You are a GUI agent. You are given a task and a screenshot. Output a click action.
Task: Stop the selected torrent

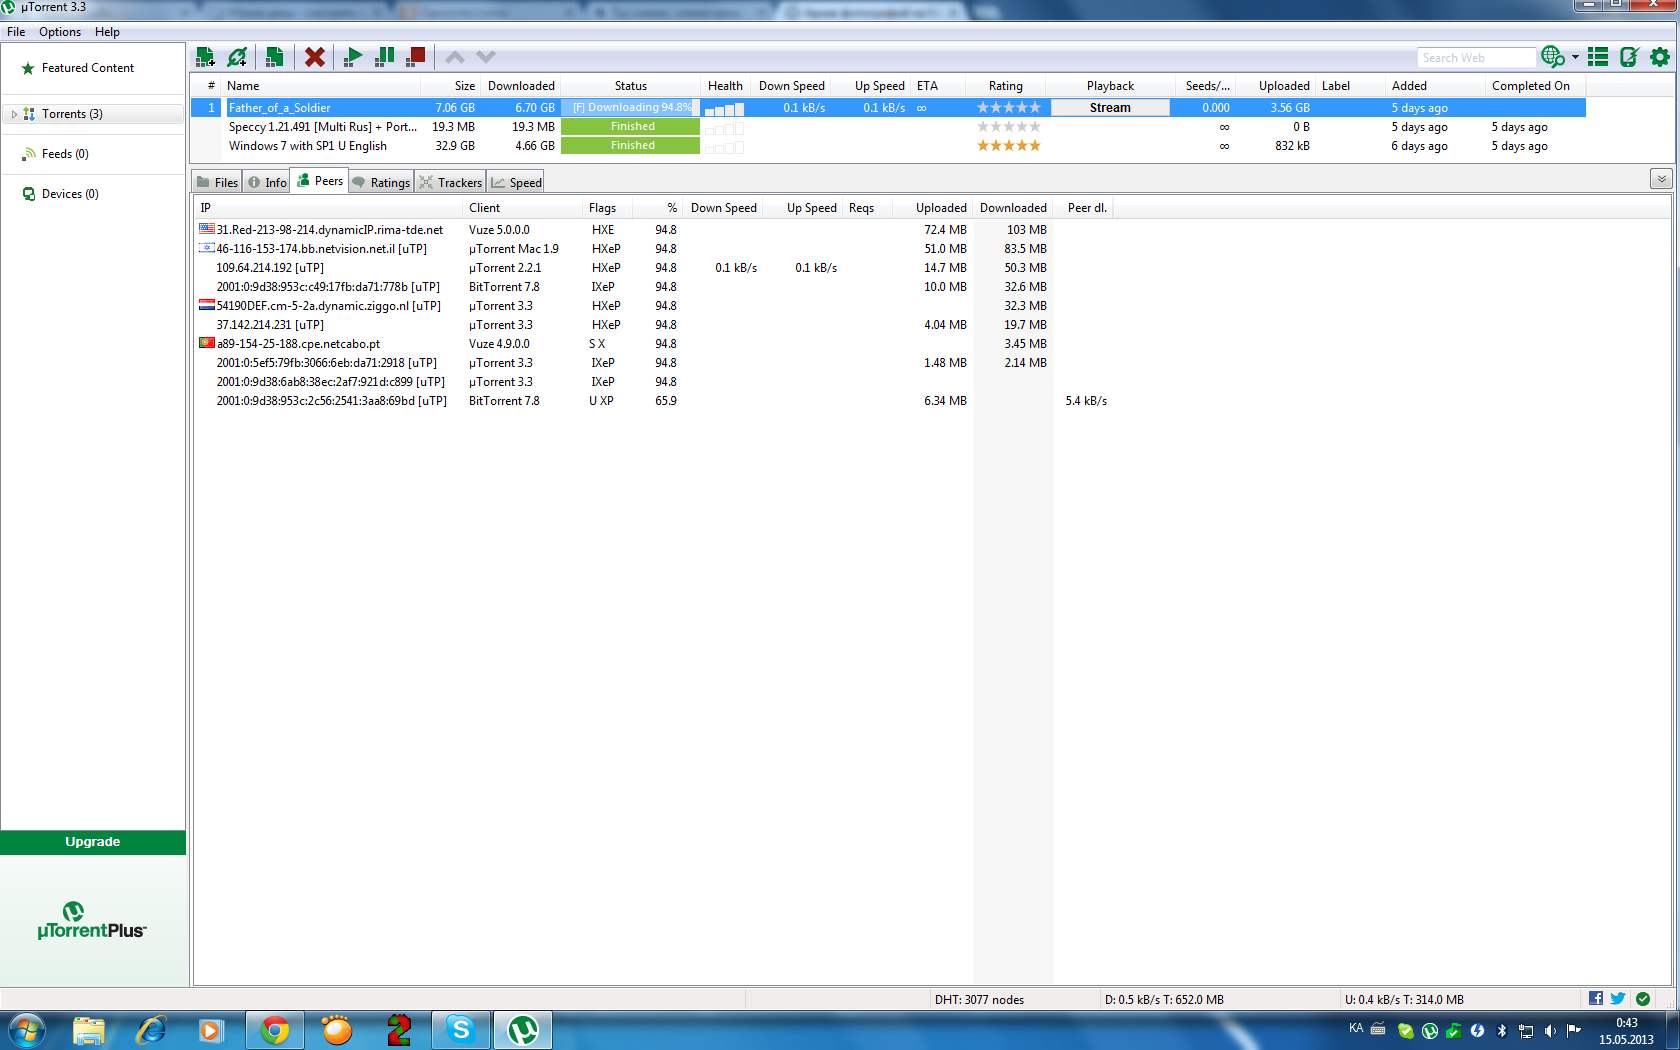coord(416,57)
